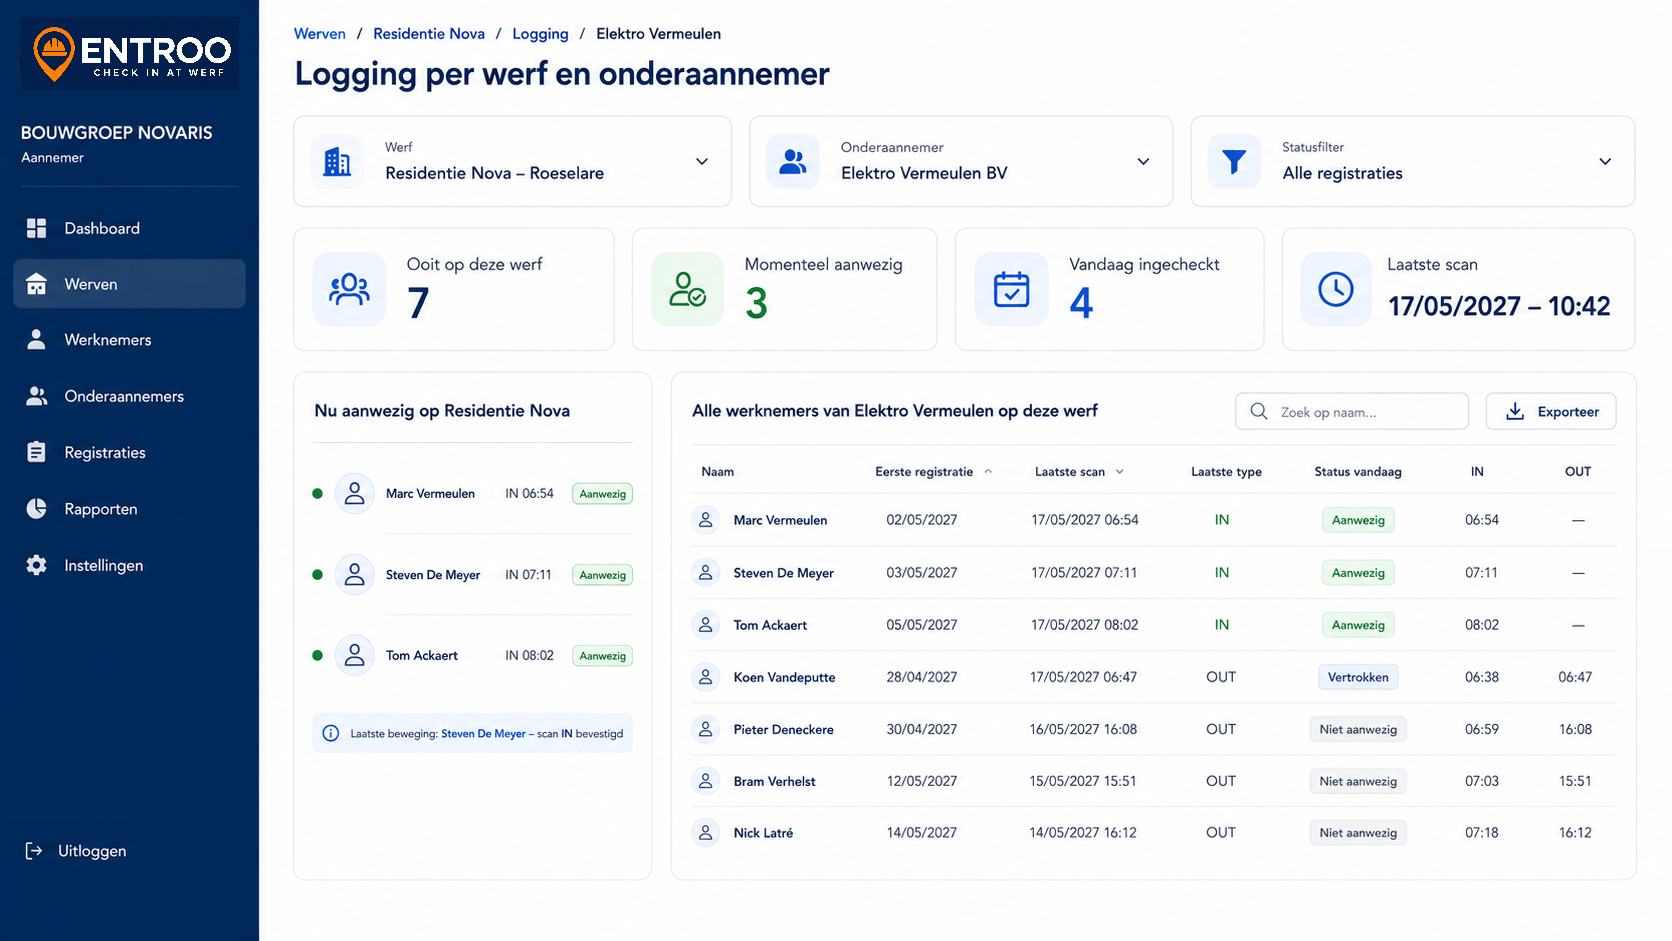The width and height of the screenshot is (1672, 941).
Task: Click the group icon on 'Ooit op deze werf' card
Action: [349, 289]
